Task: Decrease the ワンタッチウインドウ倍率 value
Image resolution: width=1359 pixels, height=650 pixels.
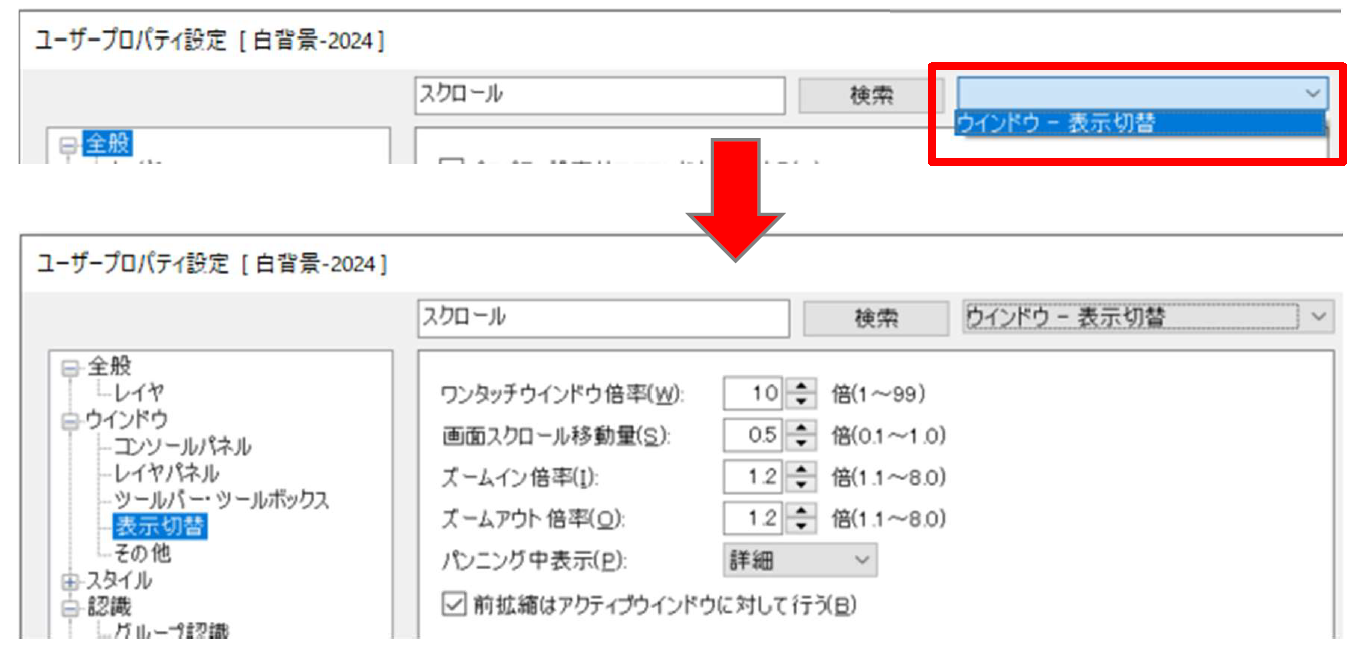Action: pos(801,402)
